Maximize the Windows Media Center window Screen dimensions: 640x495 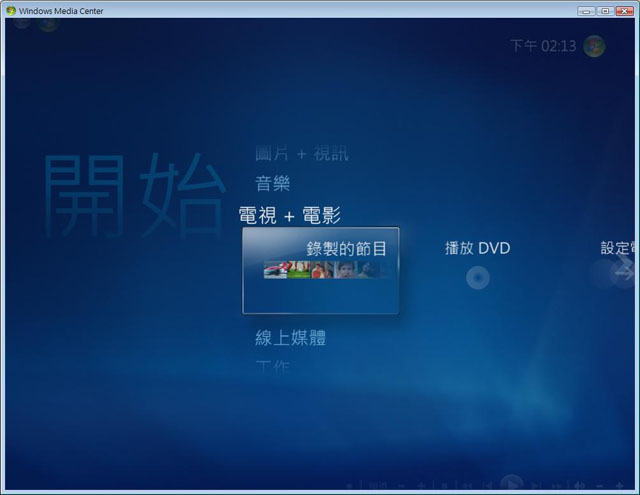pyautogui.click(x=605, y=11)
